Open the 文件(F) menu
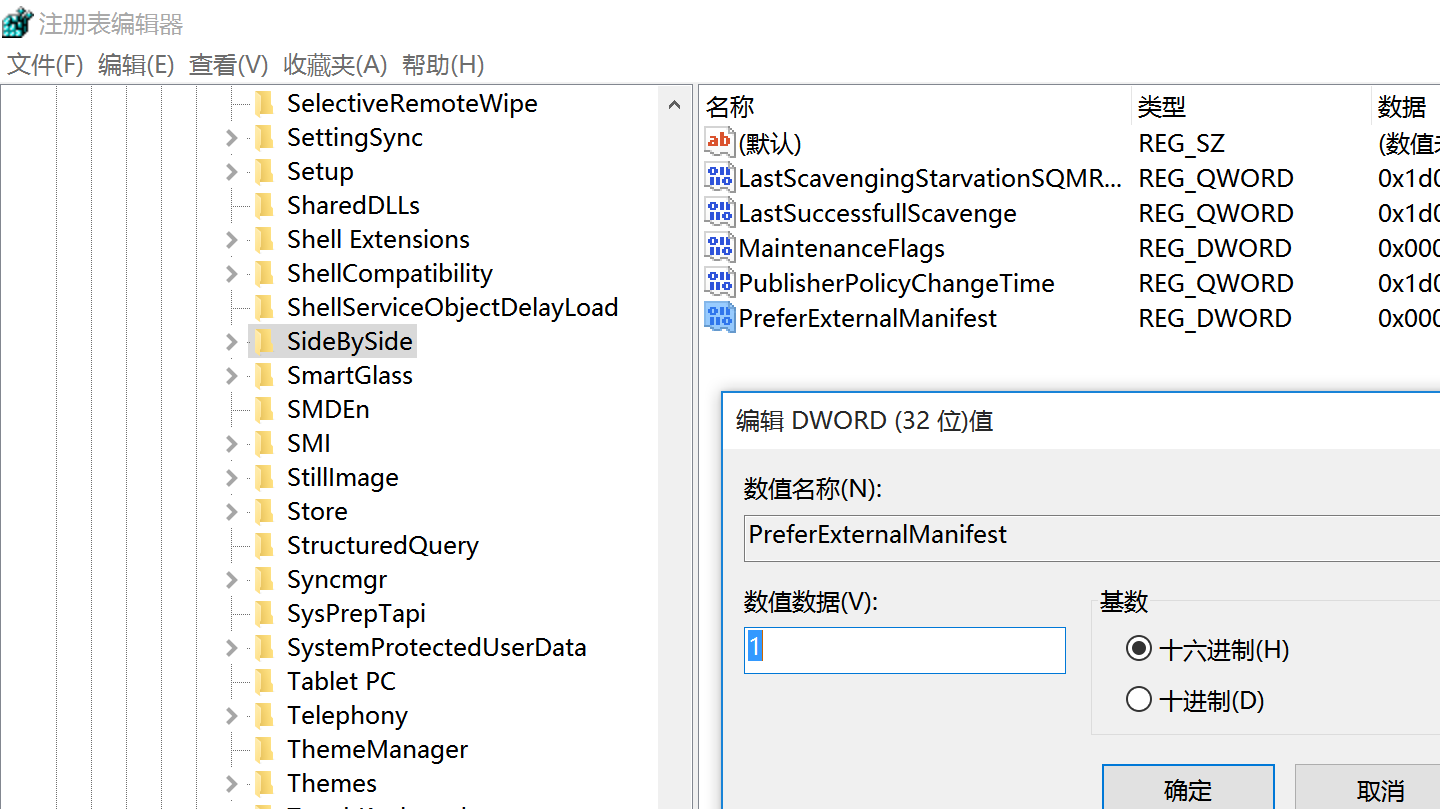This screenshot has width=1440, height=809. coord(45,65)
